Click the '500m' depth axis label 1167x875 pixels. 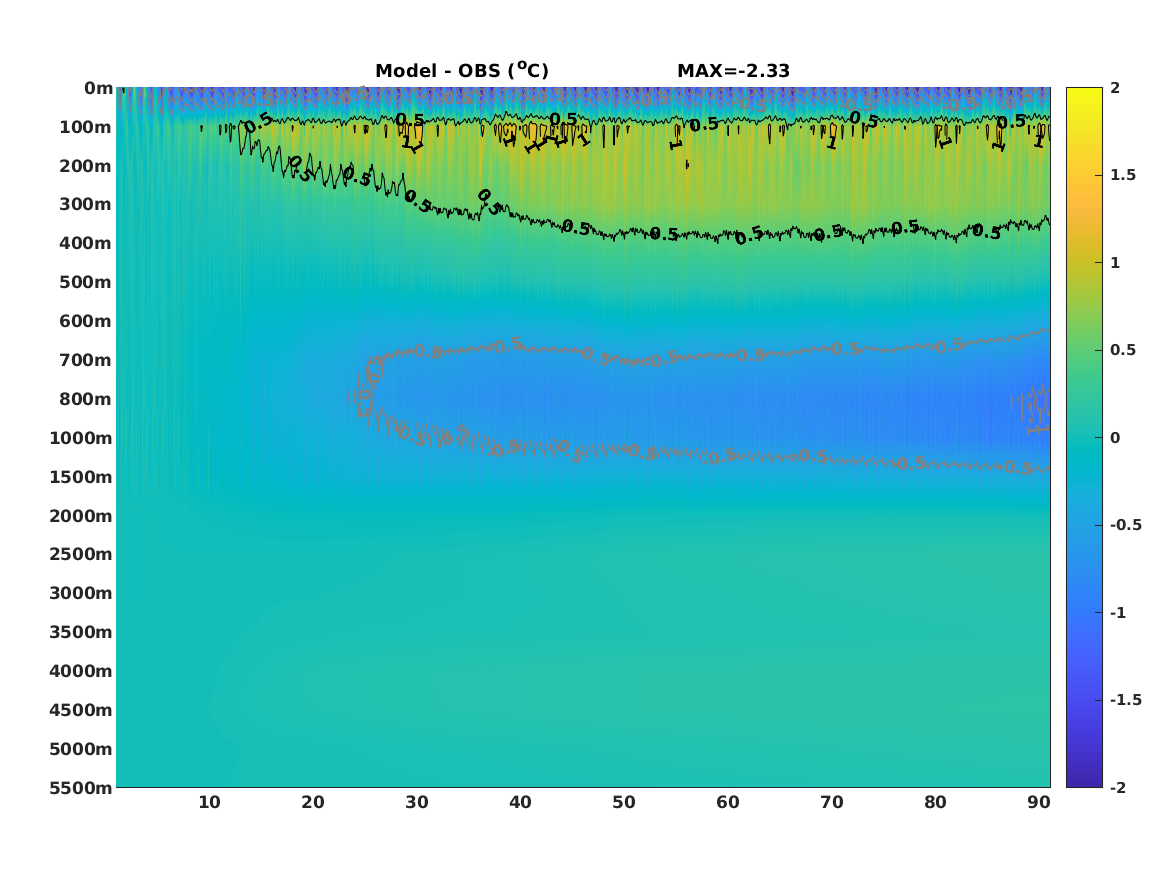(x=86, y=283)
